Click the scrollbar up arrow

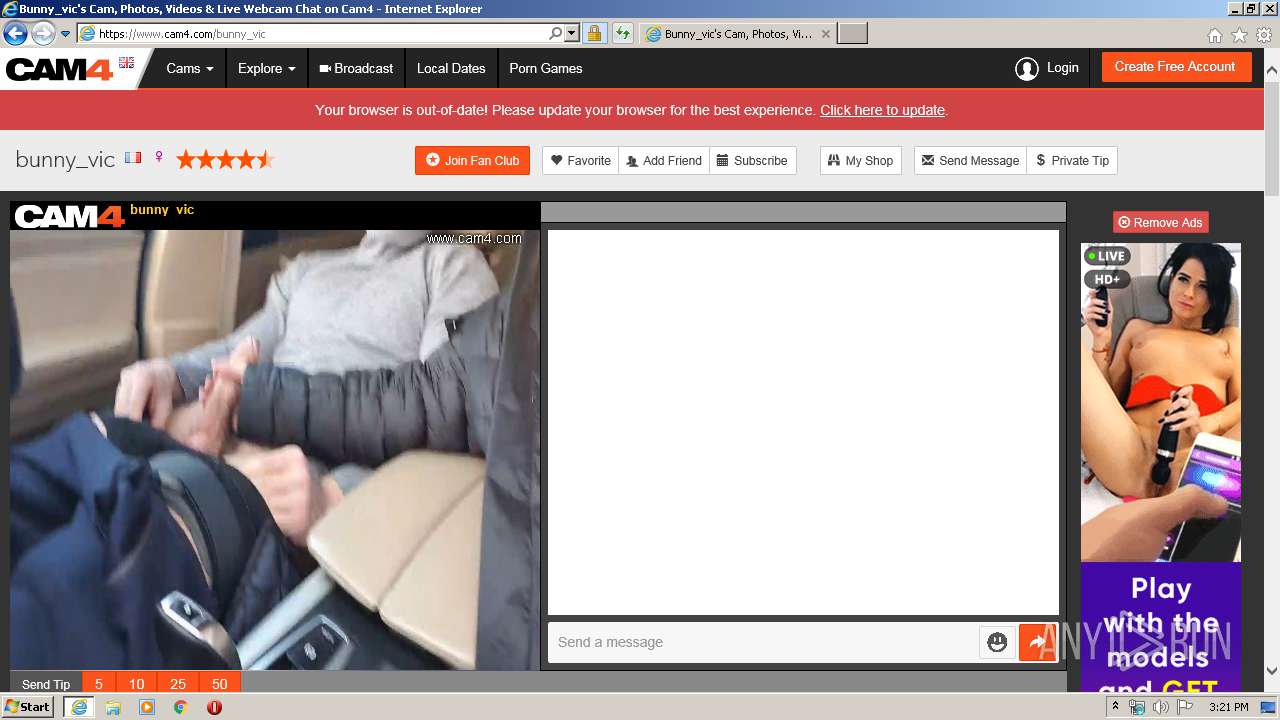pos(1272,71)
